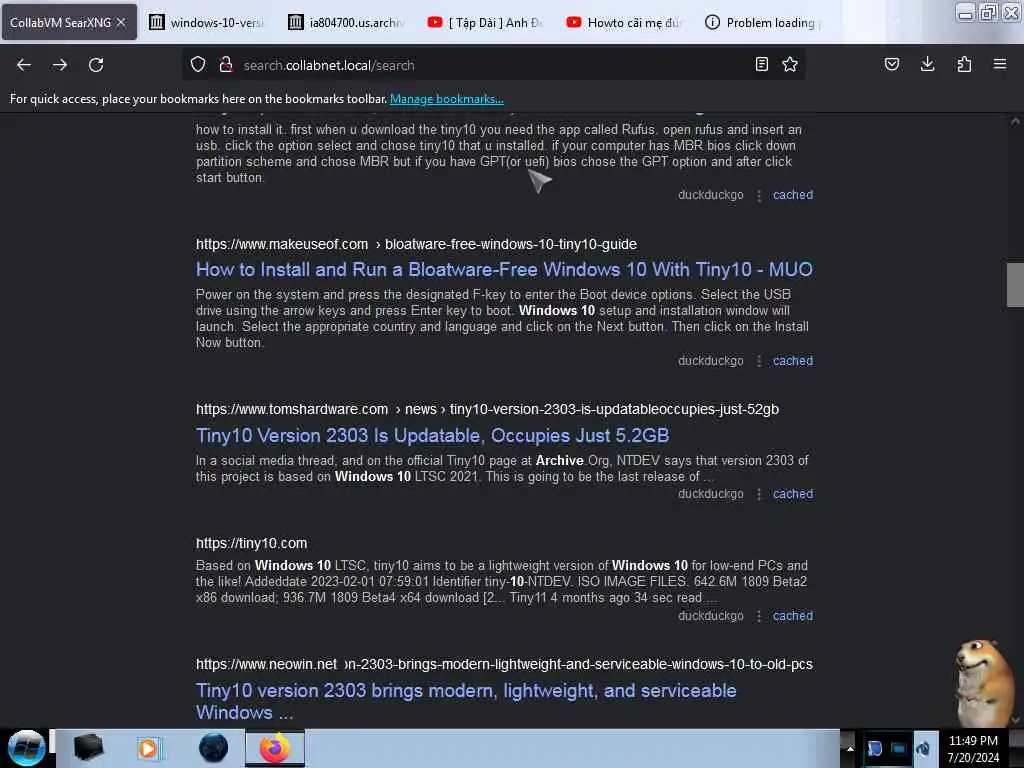
Task: Open cached link for the makeuseof result
Action: pyautogui.click(x=793, y=360)
